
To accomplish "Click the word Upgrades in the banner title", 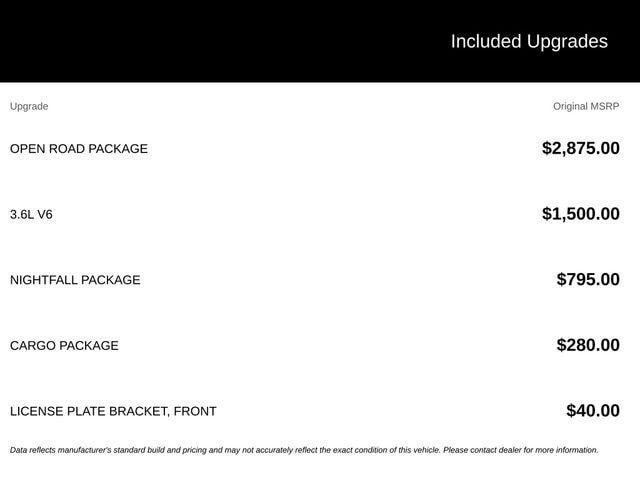I will [567, 42].
